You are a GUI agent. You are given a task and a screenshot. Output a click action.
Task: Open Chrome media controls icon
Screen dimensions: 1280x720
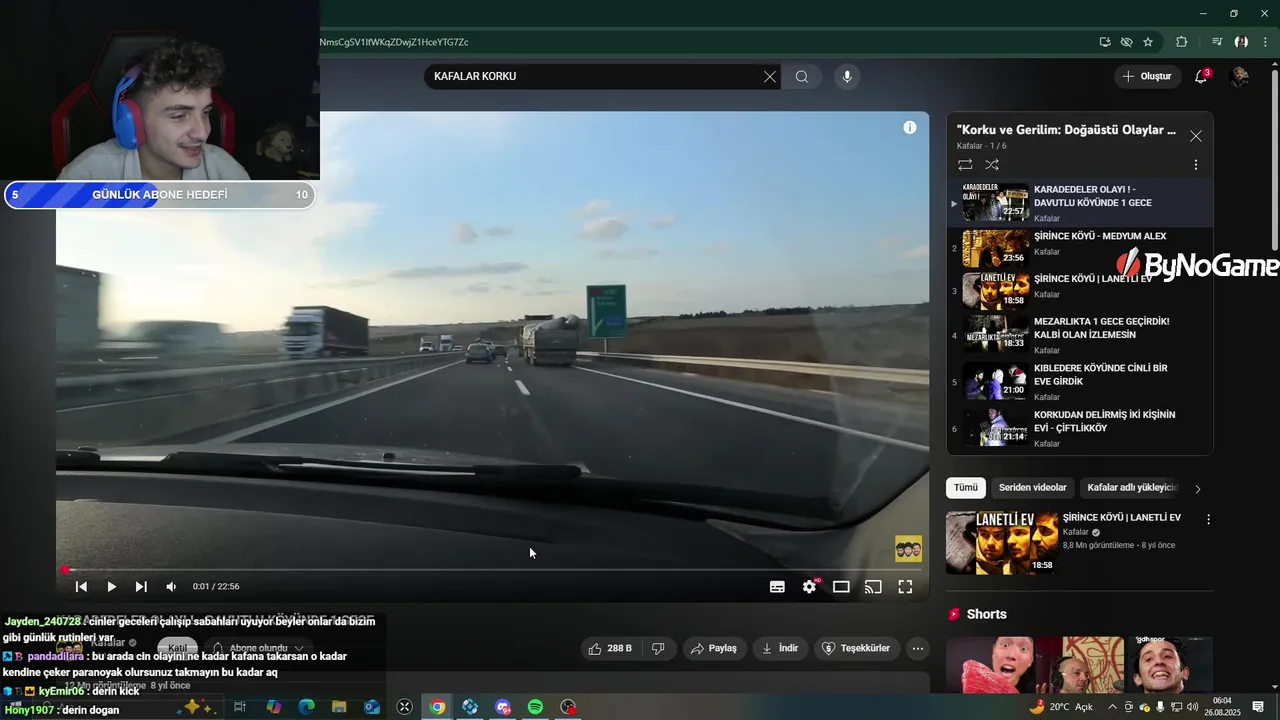(1217, 42)
